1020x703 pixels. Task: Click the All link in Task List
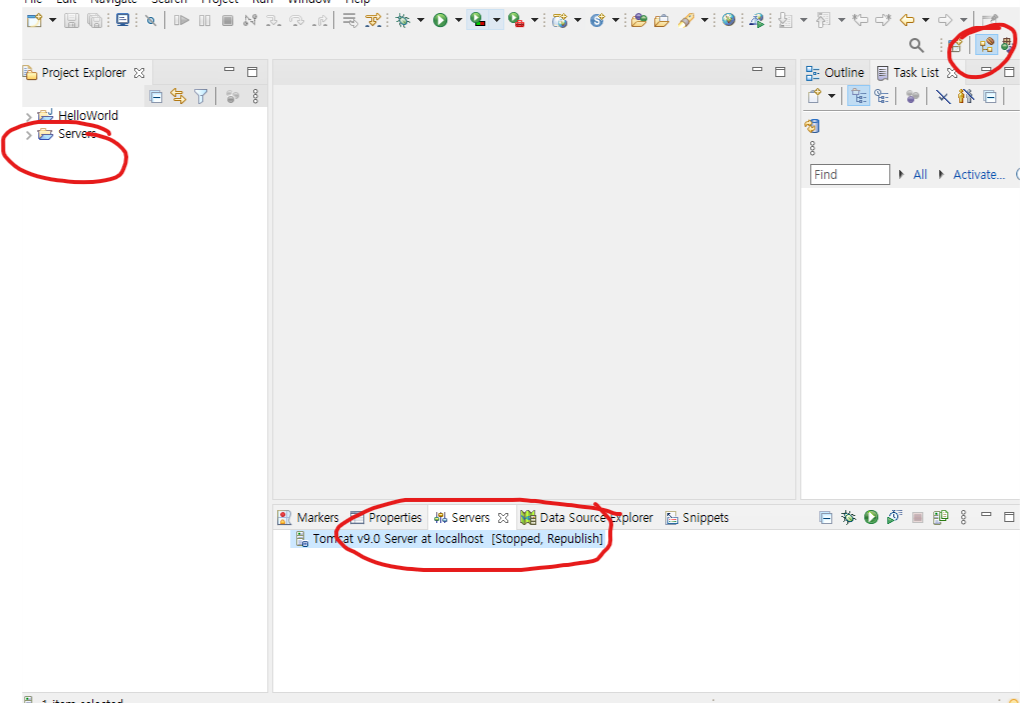pyautogui.click(x=920, y=174)
